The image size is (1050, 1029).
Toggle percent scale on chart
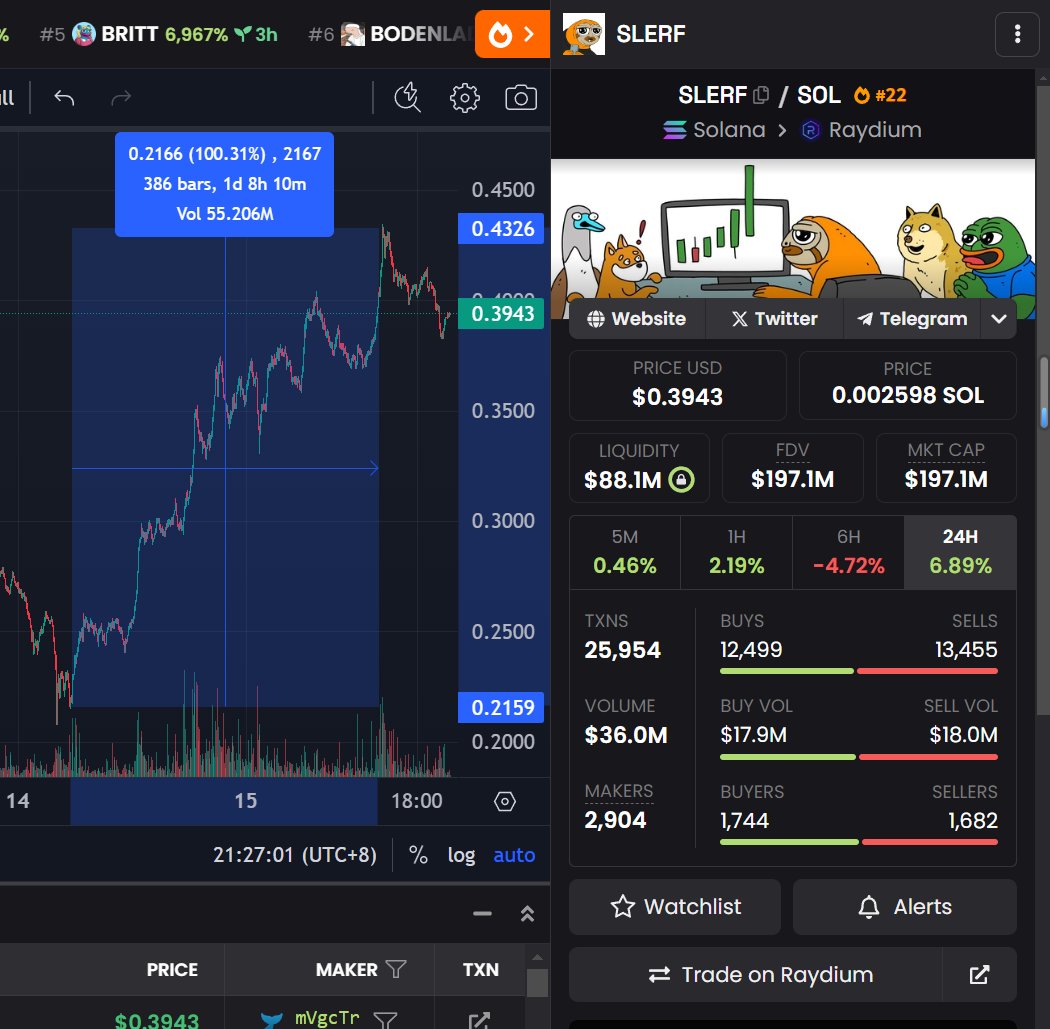coord(418,854)
